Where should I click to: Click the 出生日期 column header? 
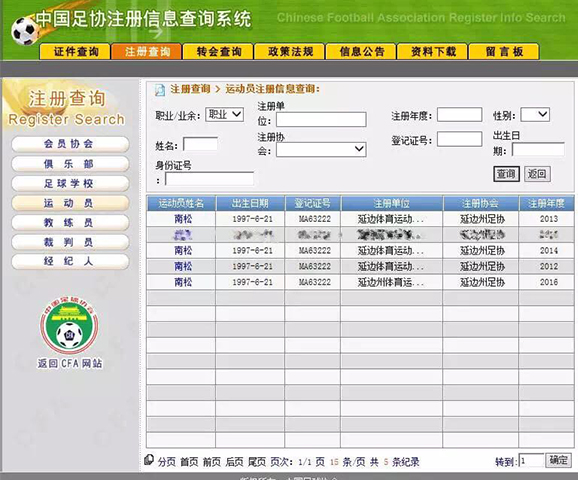point(250,203)
